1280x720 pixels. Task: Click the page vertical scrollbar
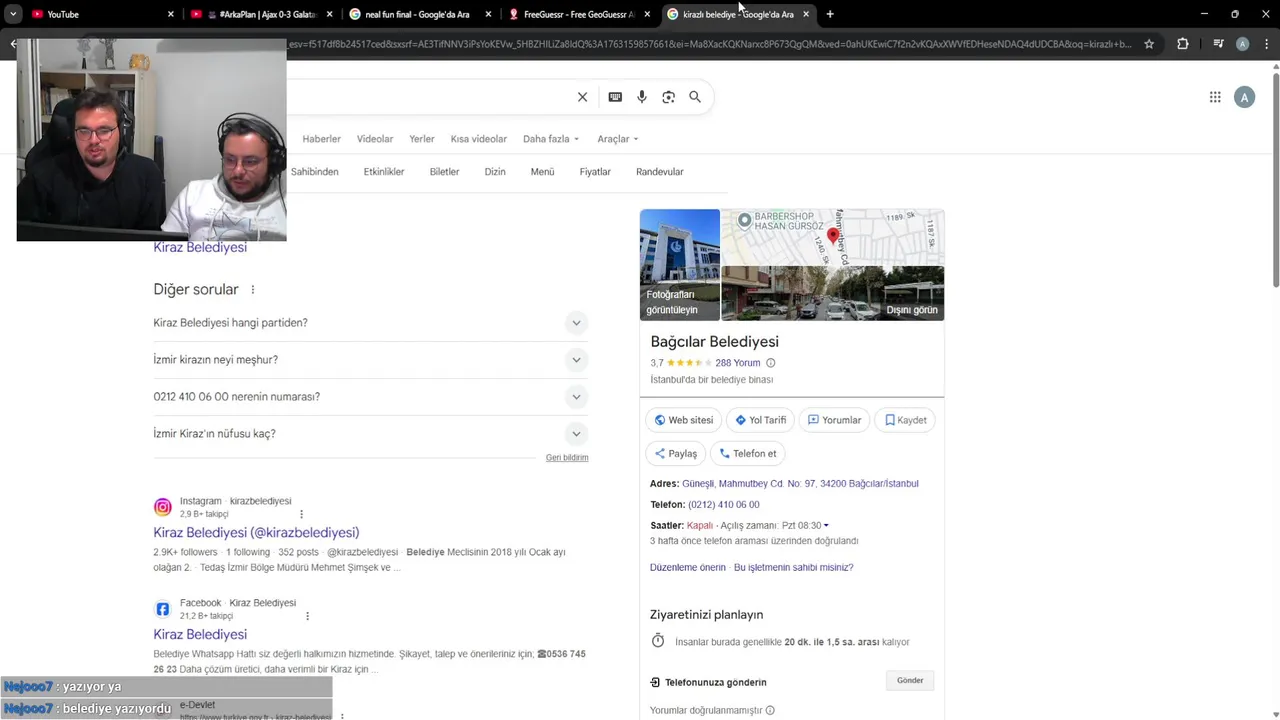(x=1275, y=180)
